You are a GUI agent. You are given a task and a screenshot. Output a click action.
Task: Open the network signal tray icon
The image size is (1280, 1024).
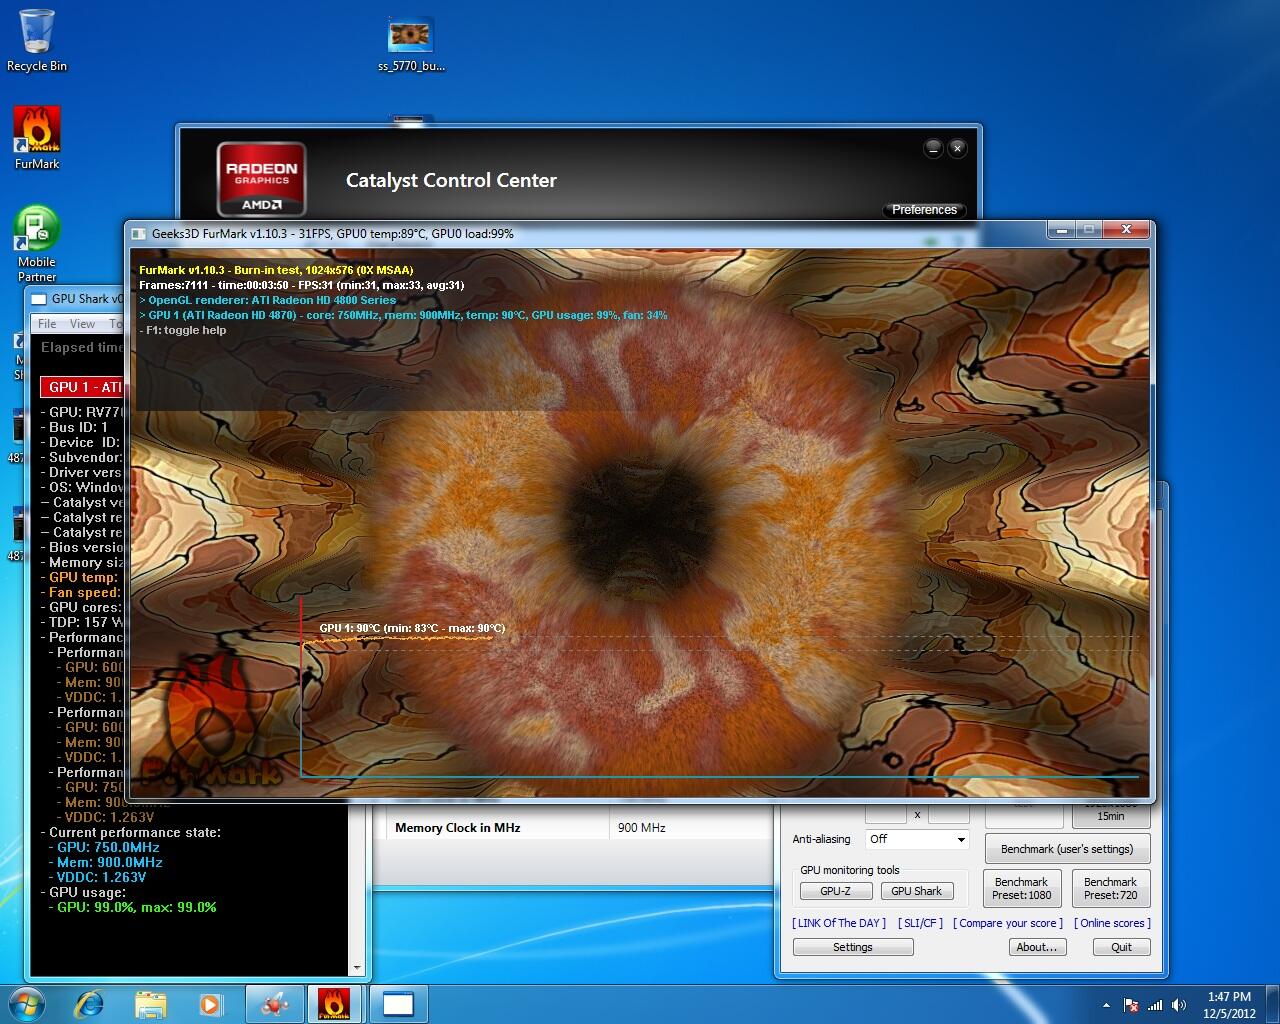[1155, 1005]
